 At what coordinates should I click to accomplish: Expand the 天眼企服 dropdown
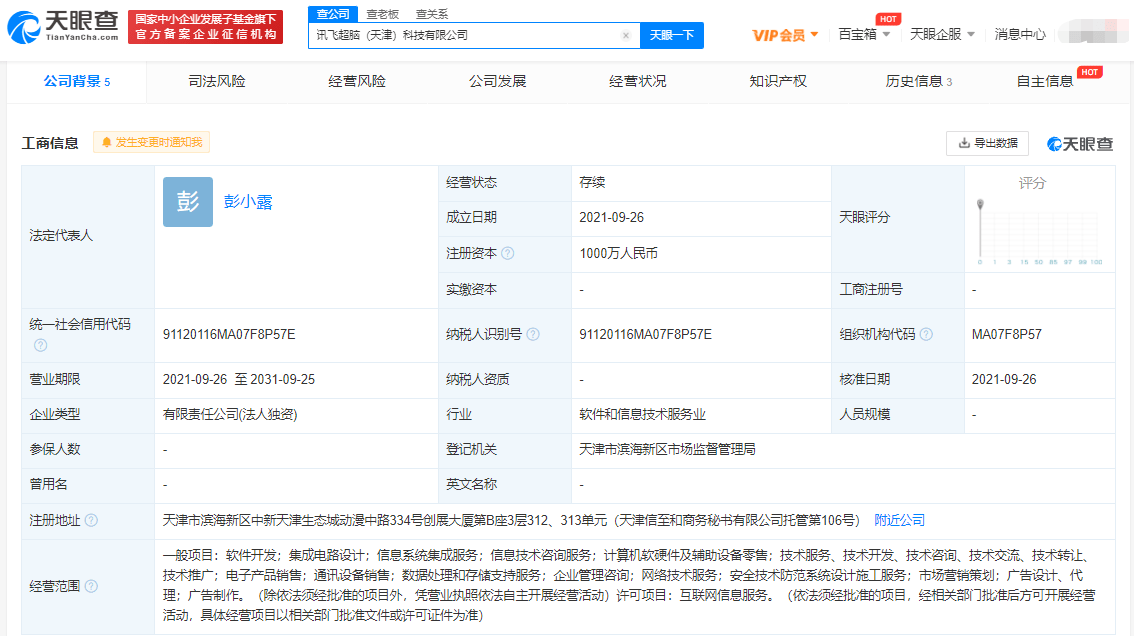(x=942, y=34)
